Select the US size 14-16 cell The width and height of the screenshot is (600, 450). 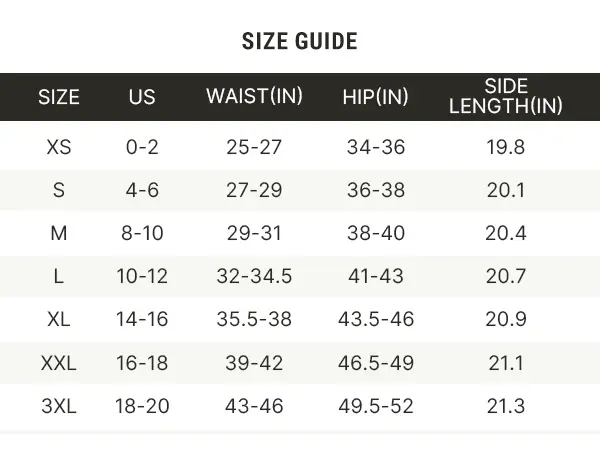coord(142,320)
